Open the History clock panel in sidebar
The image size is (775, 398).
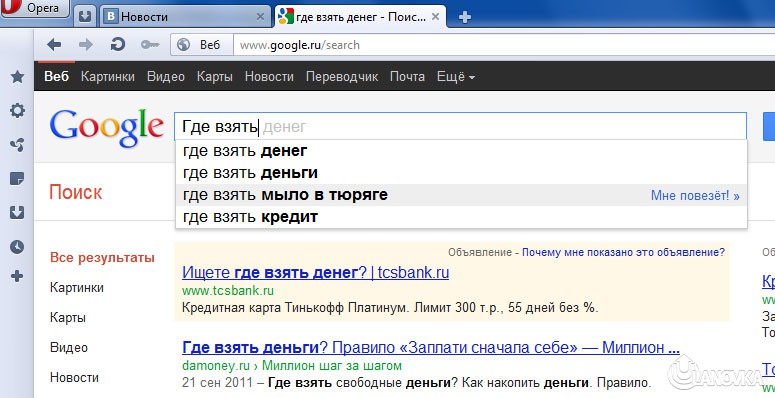[x=17, y=247]
